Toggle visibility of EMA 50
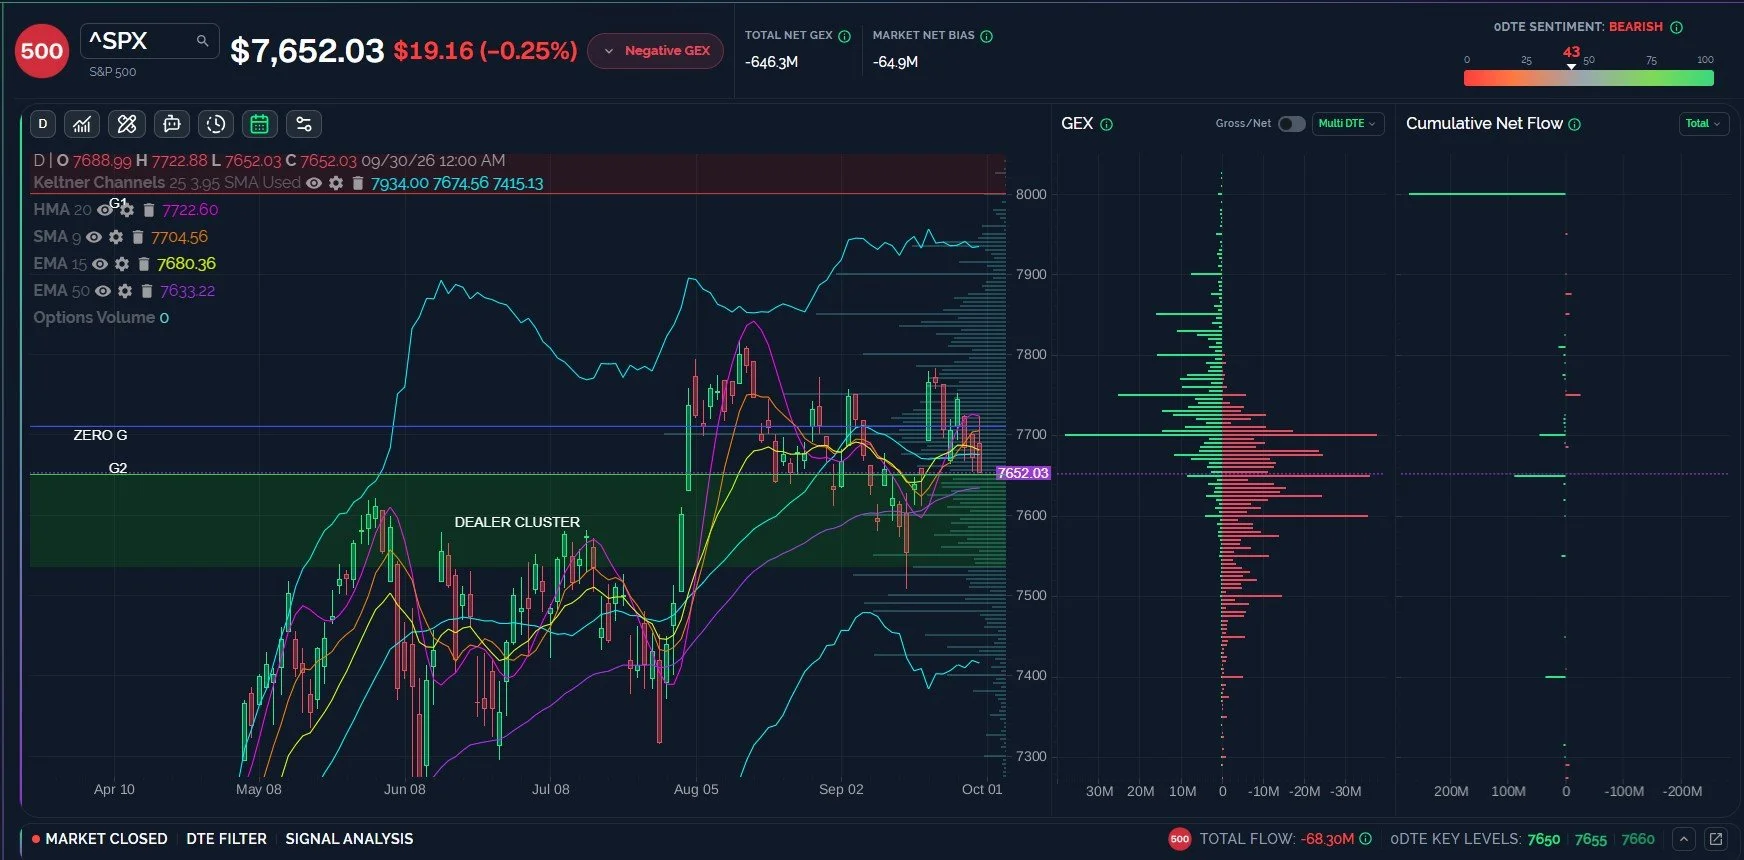 pyautogui.click(x=103, y=291)
